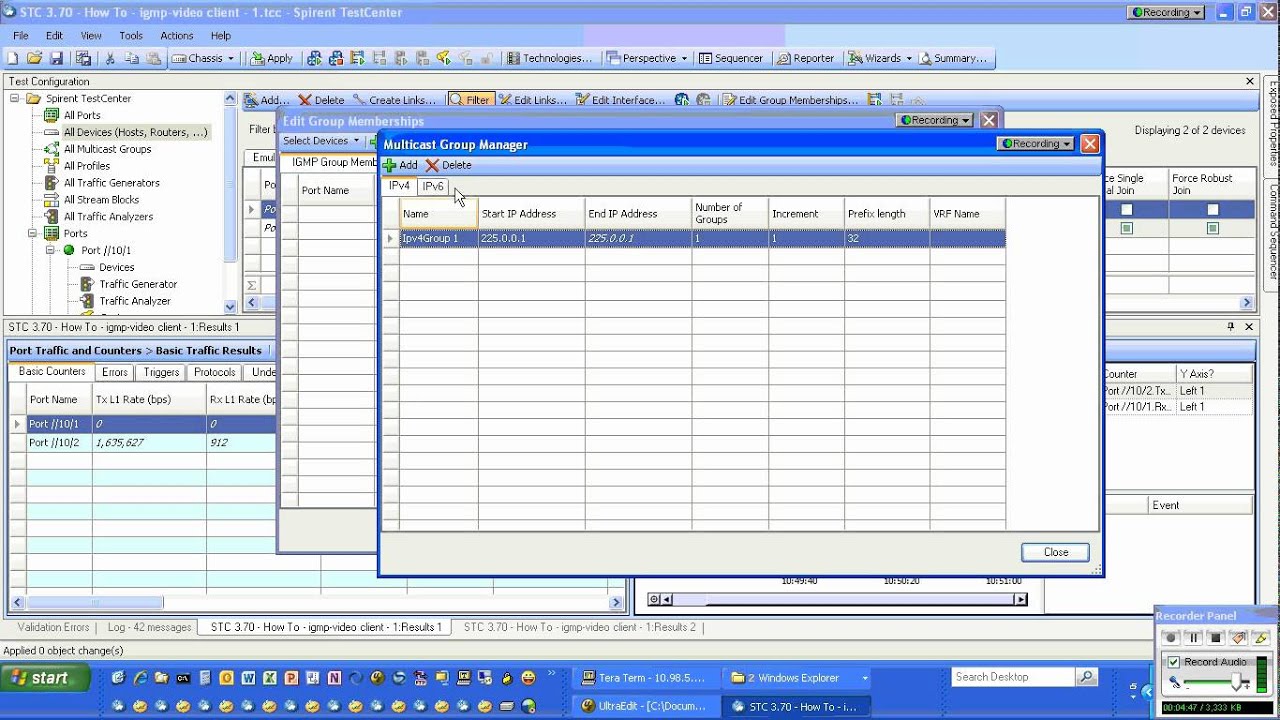Select the Ipv4Group 1 name cell
1280x720 pixels.
439,239
